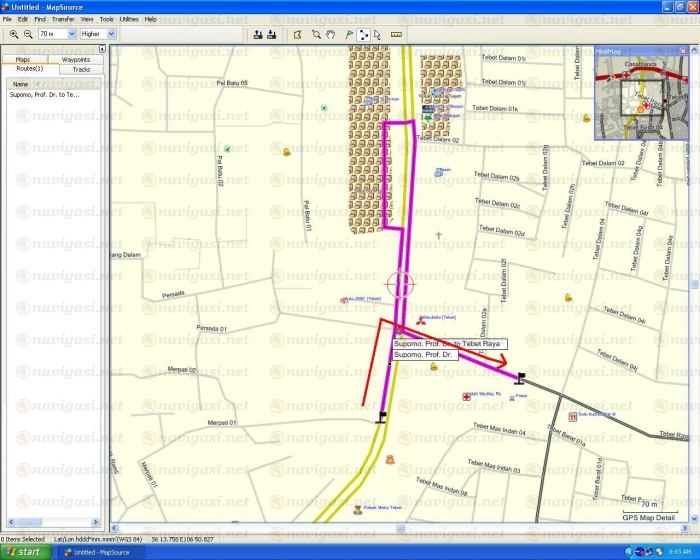Click the Windows Start button
Image resolution: width=700 pixels, height=560 pixels.
[x=24, y=552]
